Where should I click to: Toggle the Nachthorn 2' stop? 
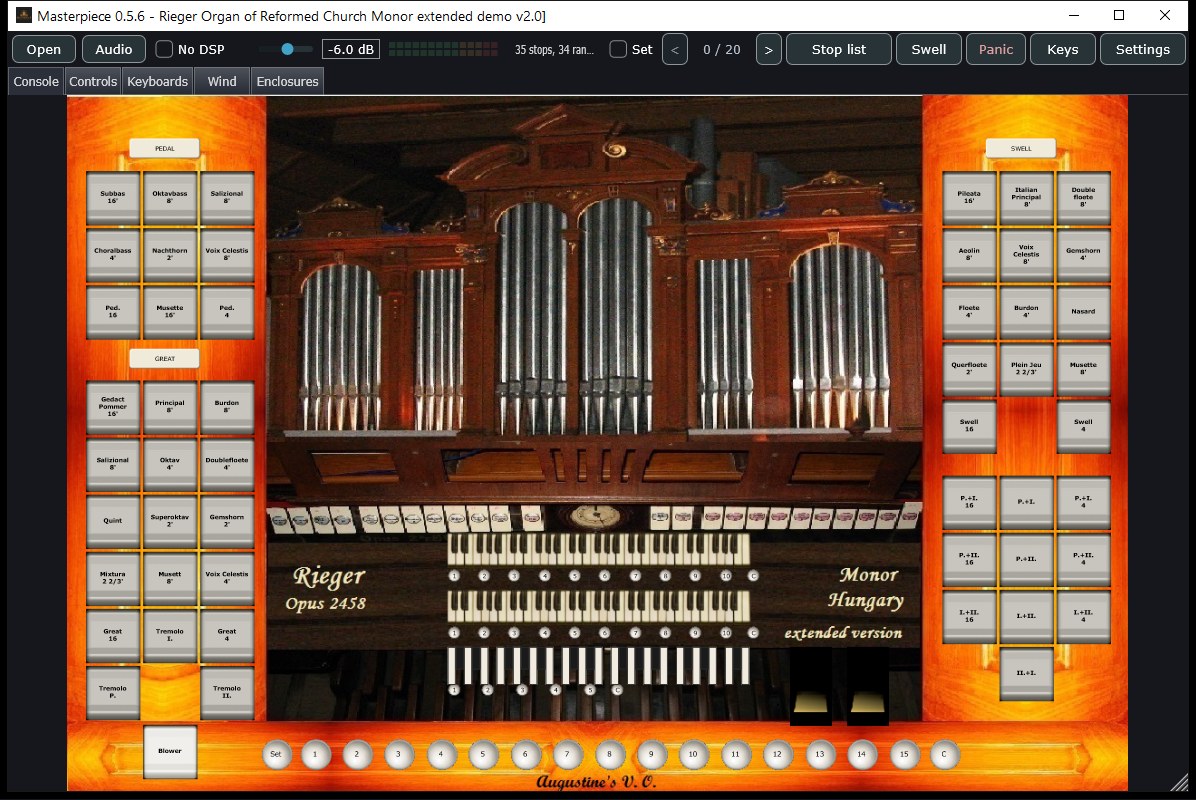tap(170, 255)
